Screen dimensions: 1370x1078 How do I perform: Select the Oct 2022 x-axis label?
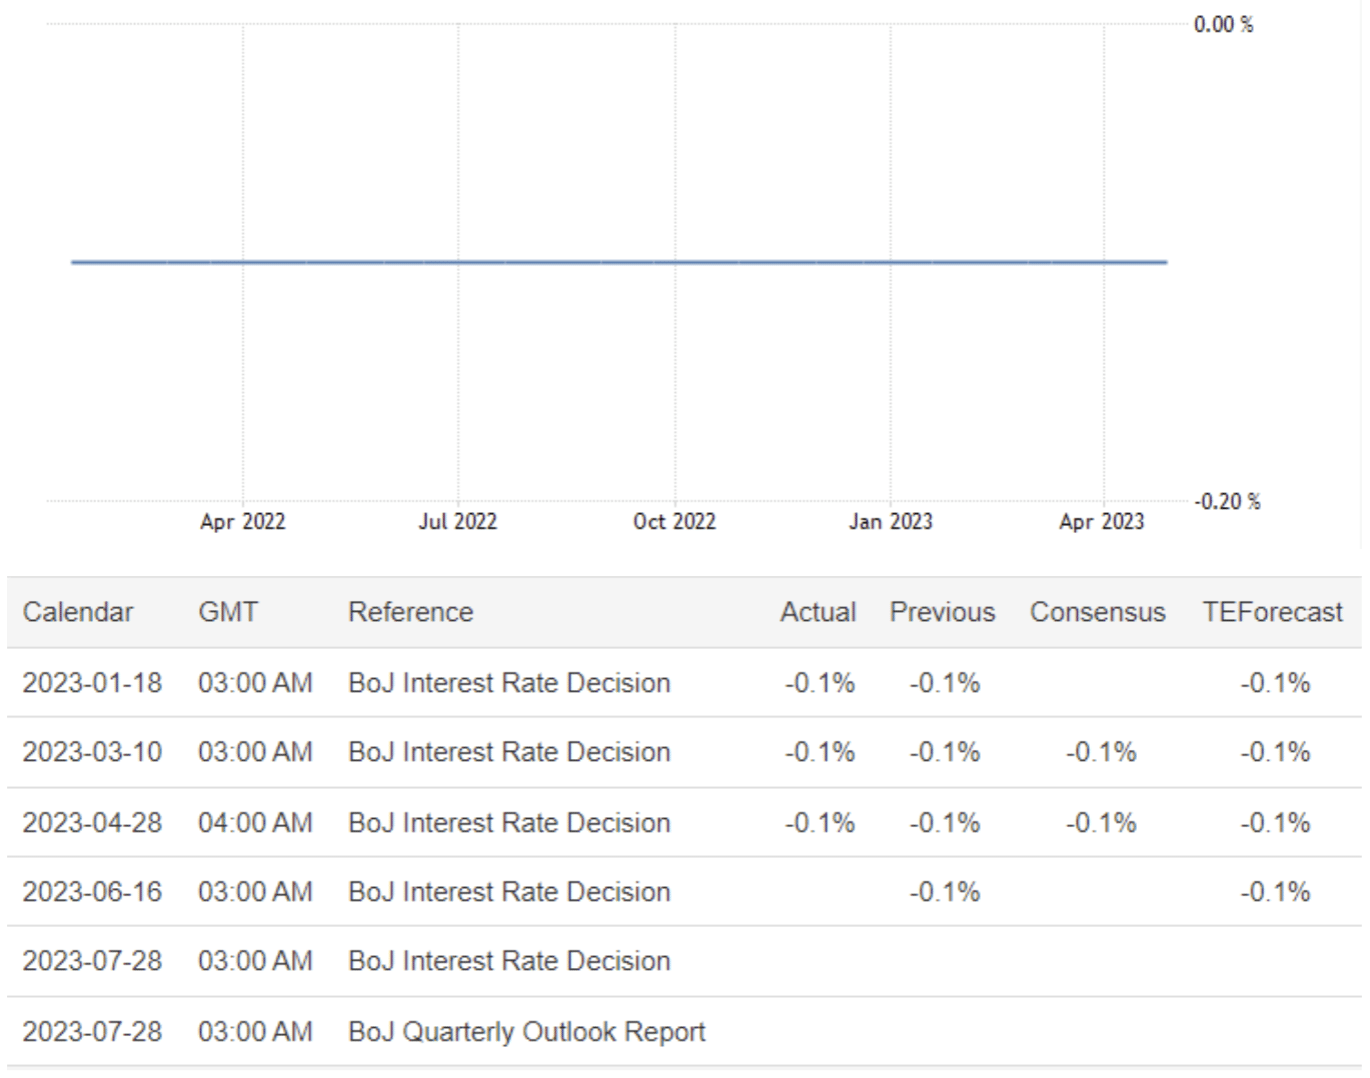tap(674, 522)
